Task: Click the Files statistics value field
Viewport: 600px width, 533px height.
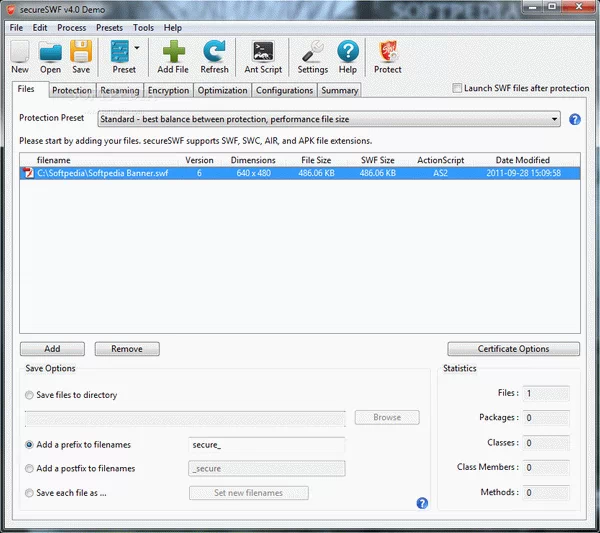Action: (x=546, y=393)
